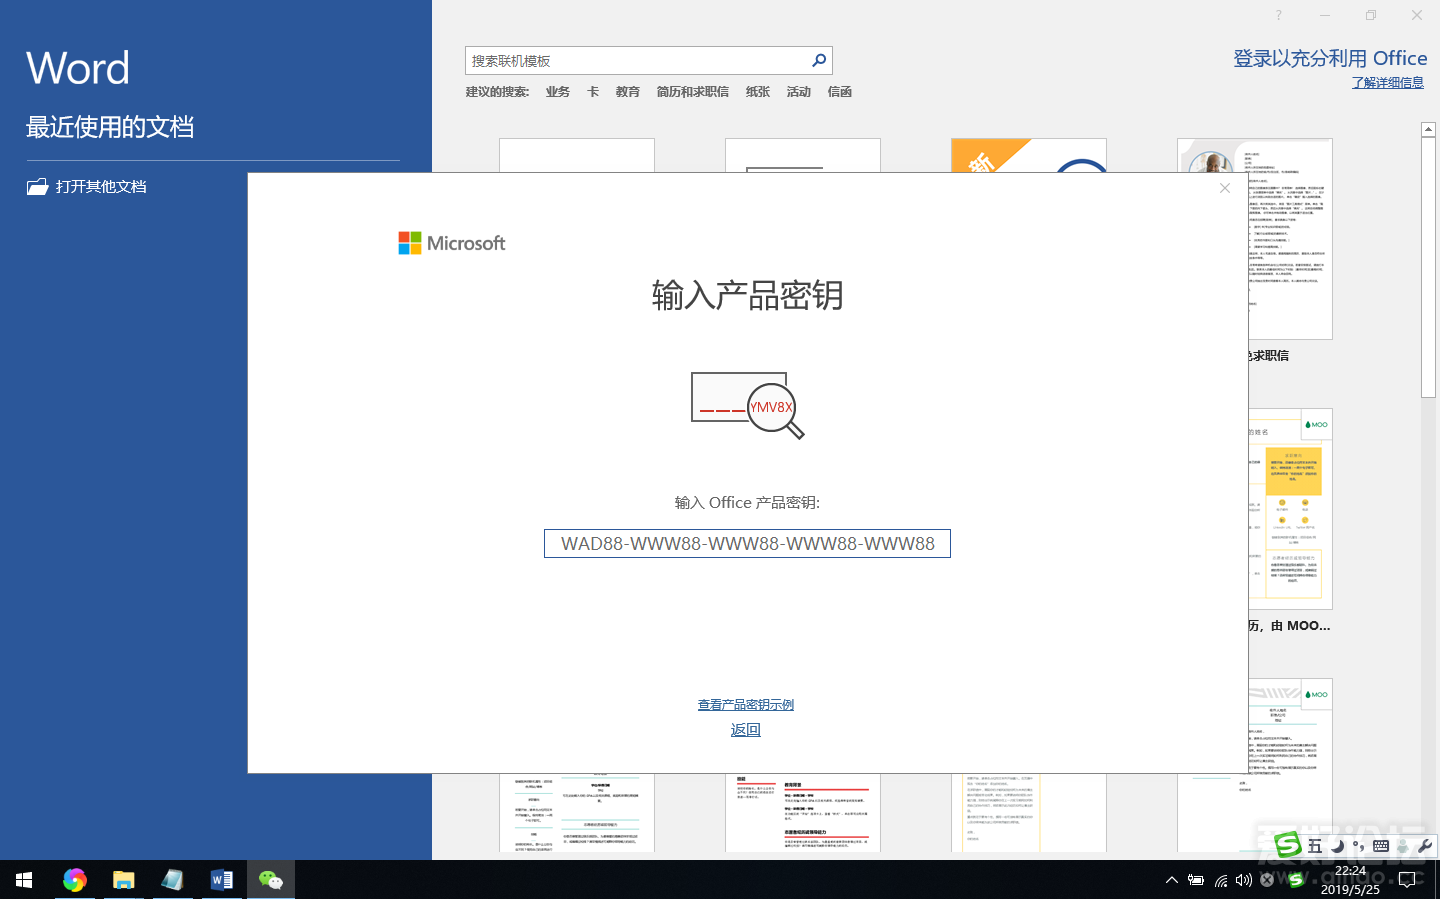
Task: Click the 返回 back link
Action: point(746,730)
